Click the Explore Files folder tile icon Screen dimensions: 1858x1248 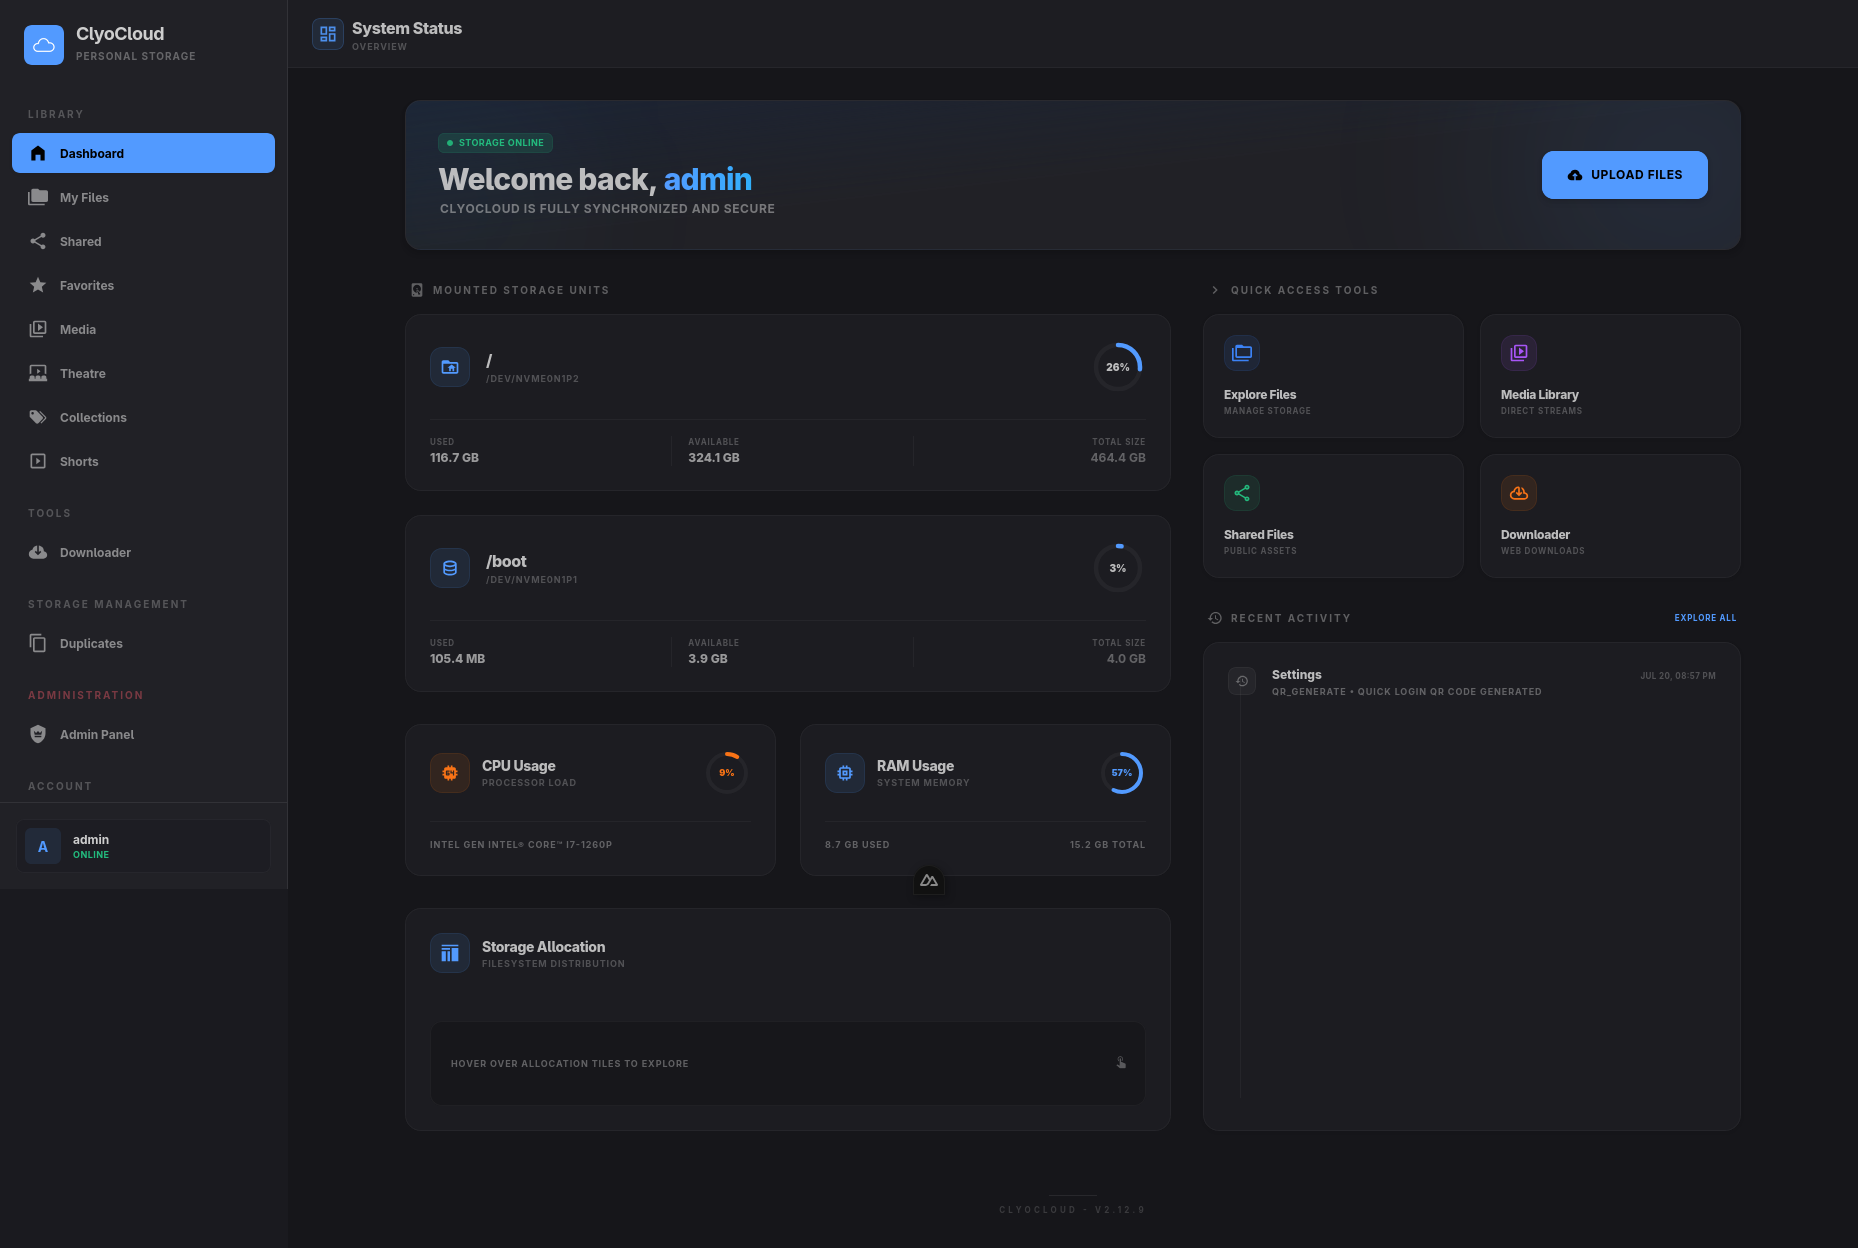coord(1242,353)
